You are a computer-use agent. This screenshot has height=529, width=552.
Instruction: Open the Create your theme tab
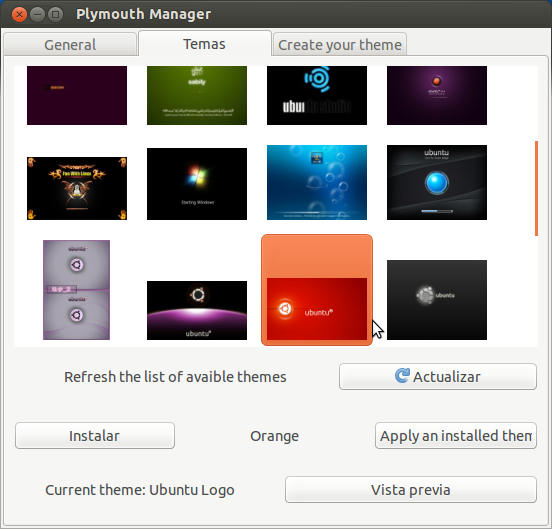[x=340, y=45]
